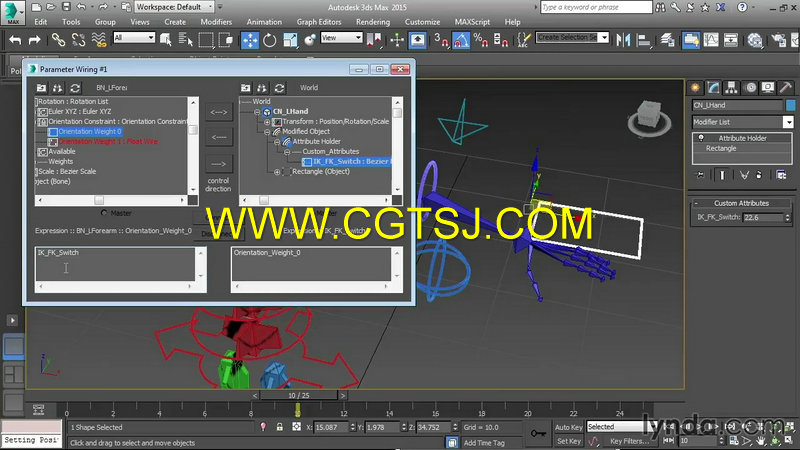Click the Save File icon in quick access bar
Screen dimensions: 800x450
pos(66,7)
